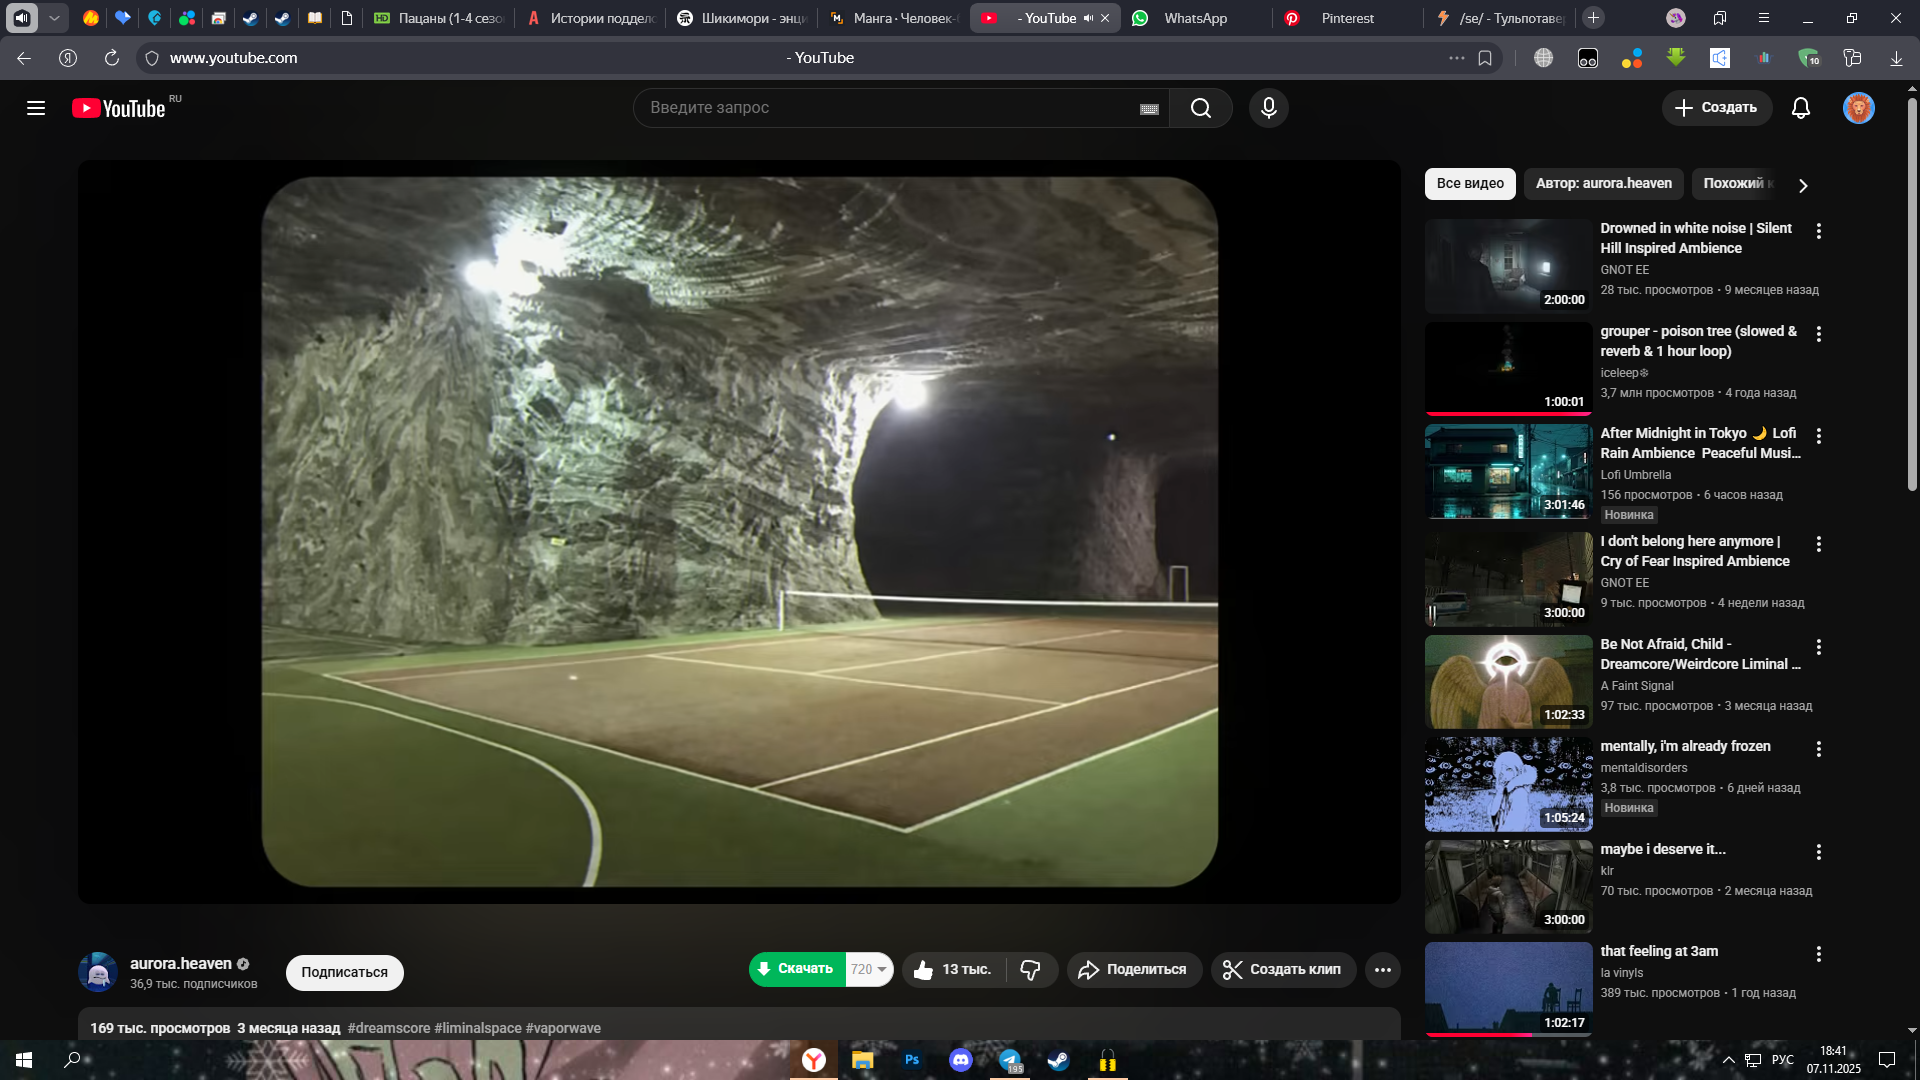Open the three-dots more actions button under video
The height and width of the screenshot is (1080, 1920).
pyautogui.click(x=1382, y=969)
